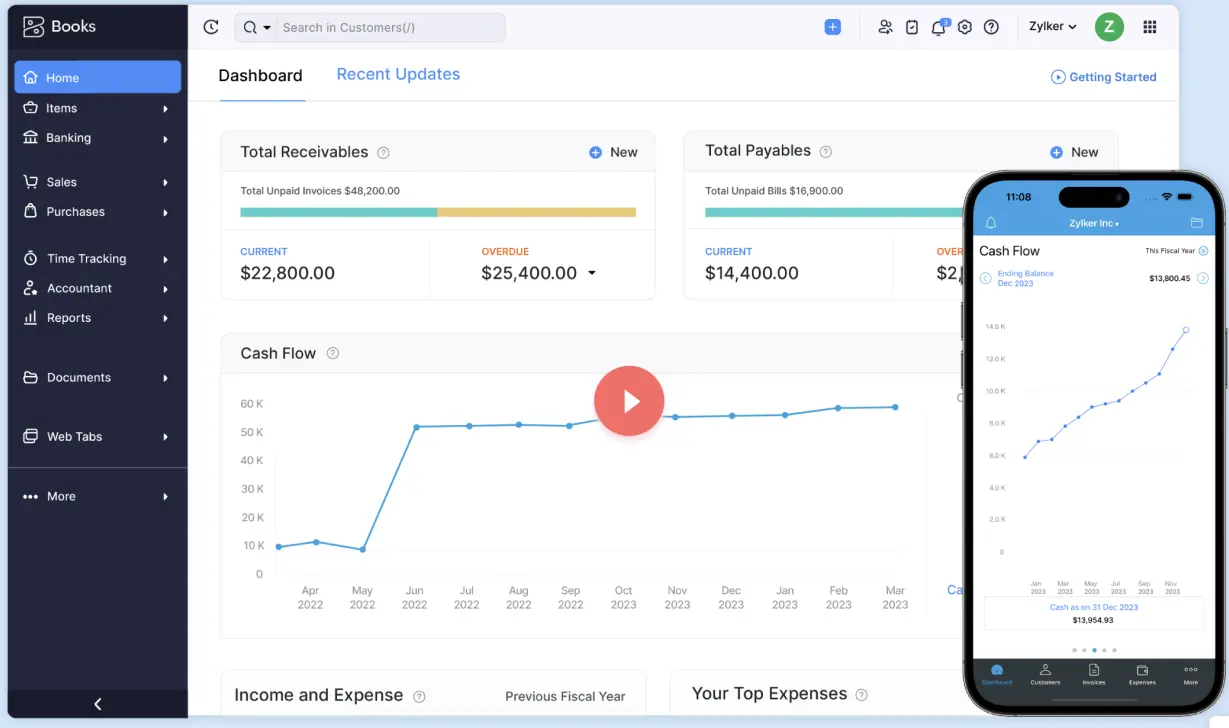Open This Fiscal Year filter on the phone
The image size is (1229, 728).
tap(1176, 251)
